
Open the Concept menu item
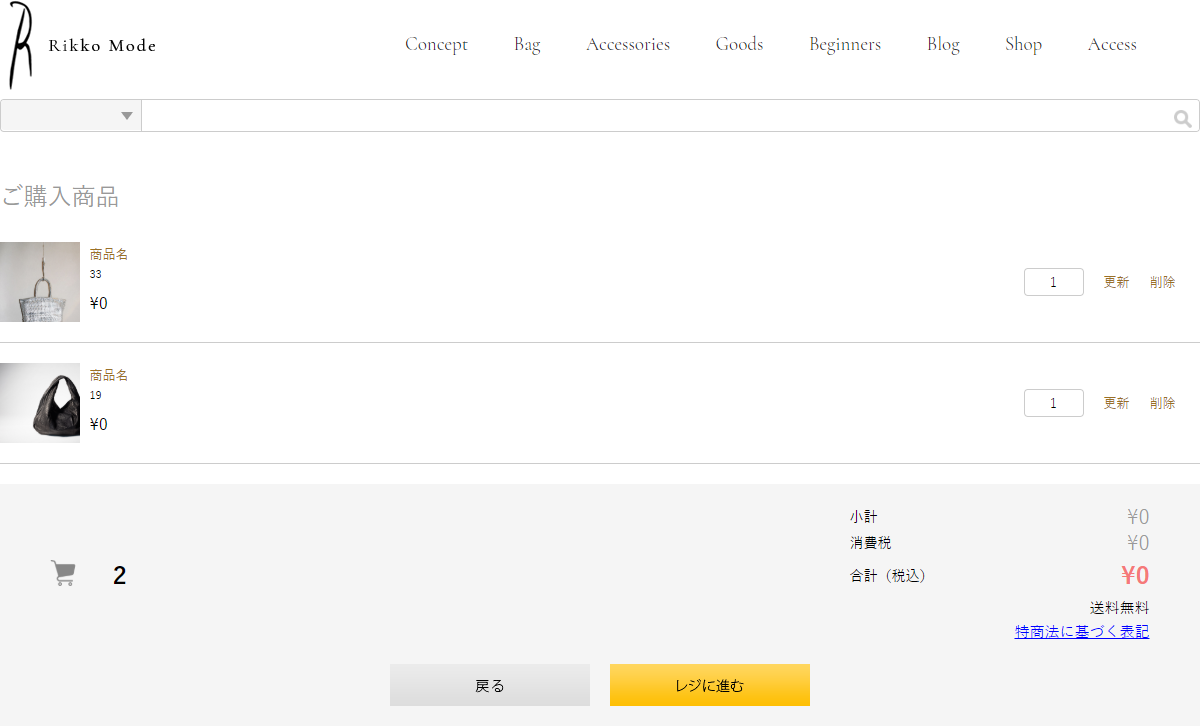tap(436, 44)
